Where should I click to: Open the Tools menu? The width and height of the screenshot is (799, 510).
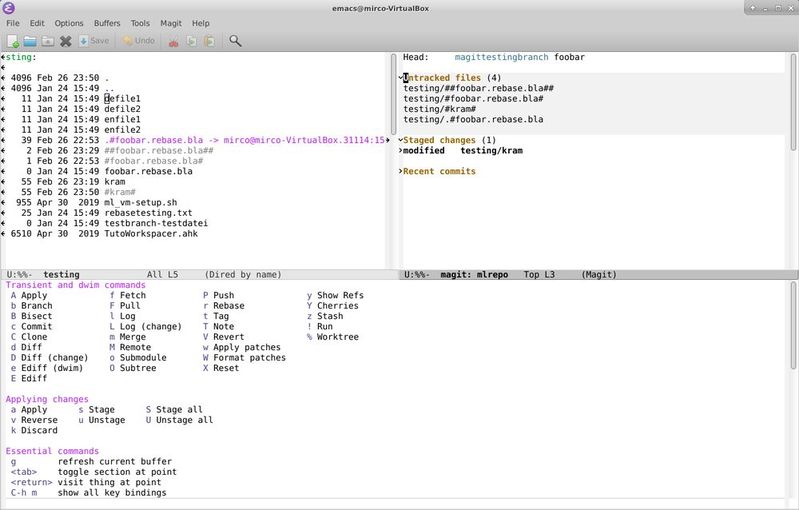[140, 23]
